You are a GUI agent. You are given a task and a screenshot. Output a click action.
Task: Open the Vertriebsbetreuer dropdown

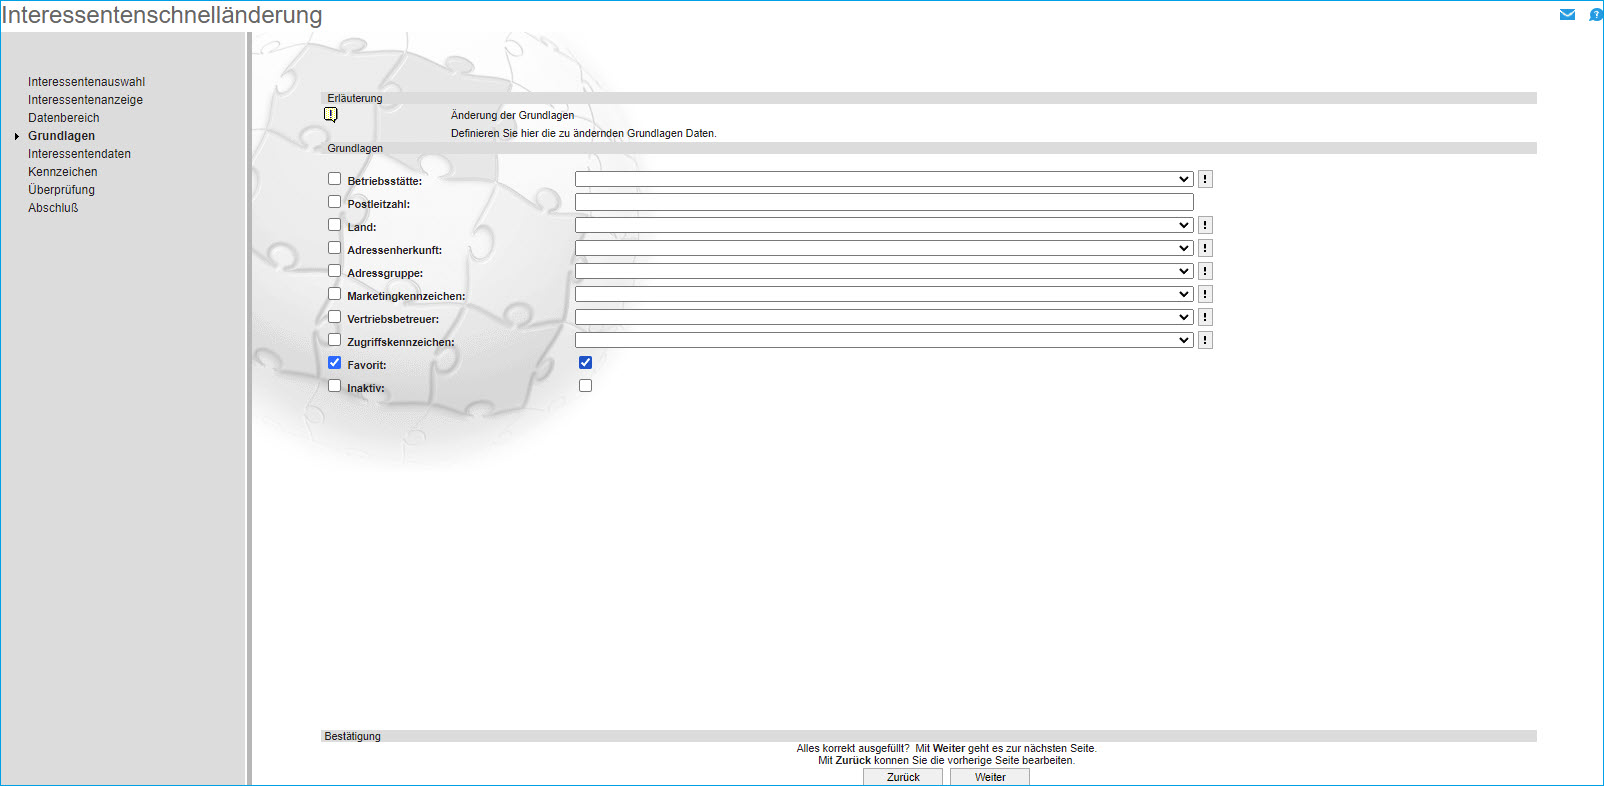tap(884, 317)
